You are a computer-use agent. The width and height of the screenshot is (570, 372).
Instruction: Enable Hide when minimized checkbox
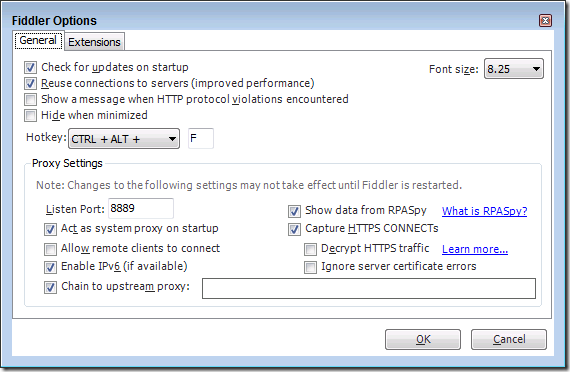(30, 115)
